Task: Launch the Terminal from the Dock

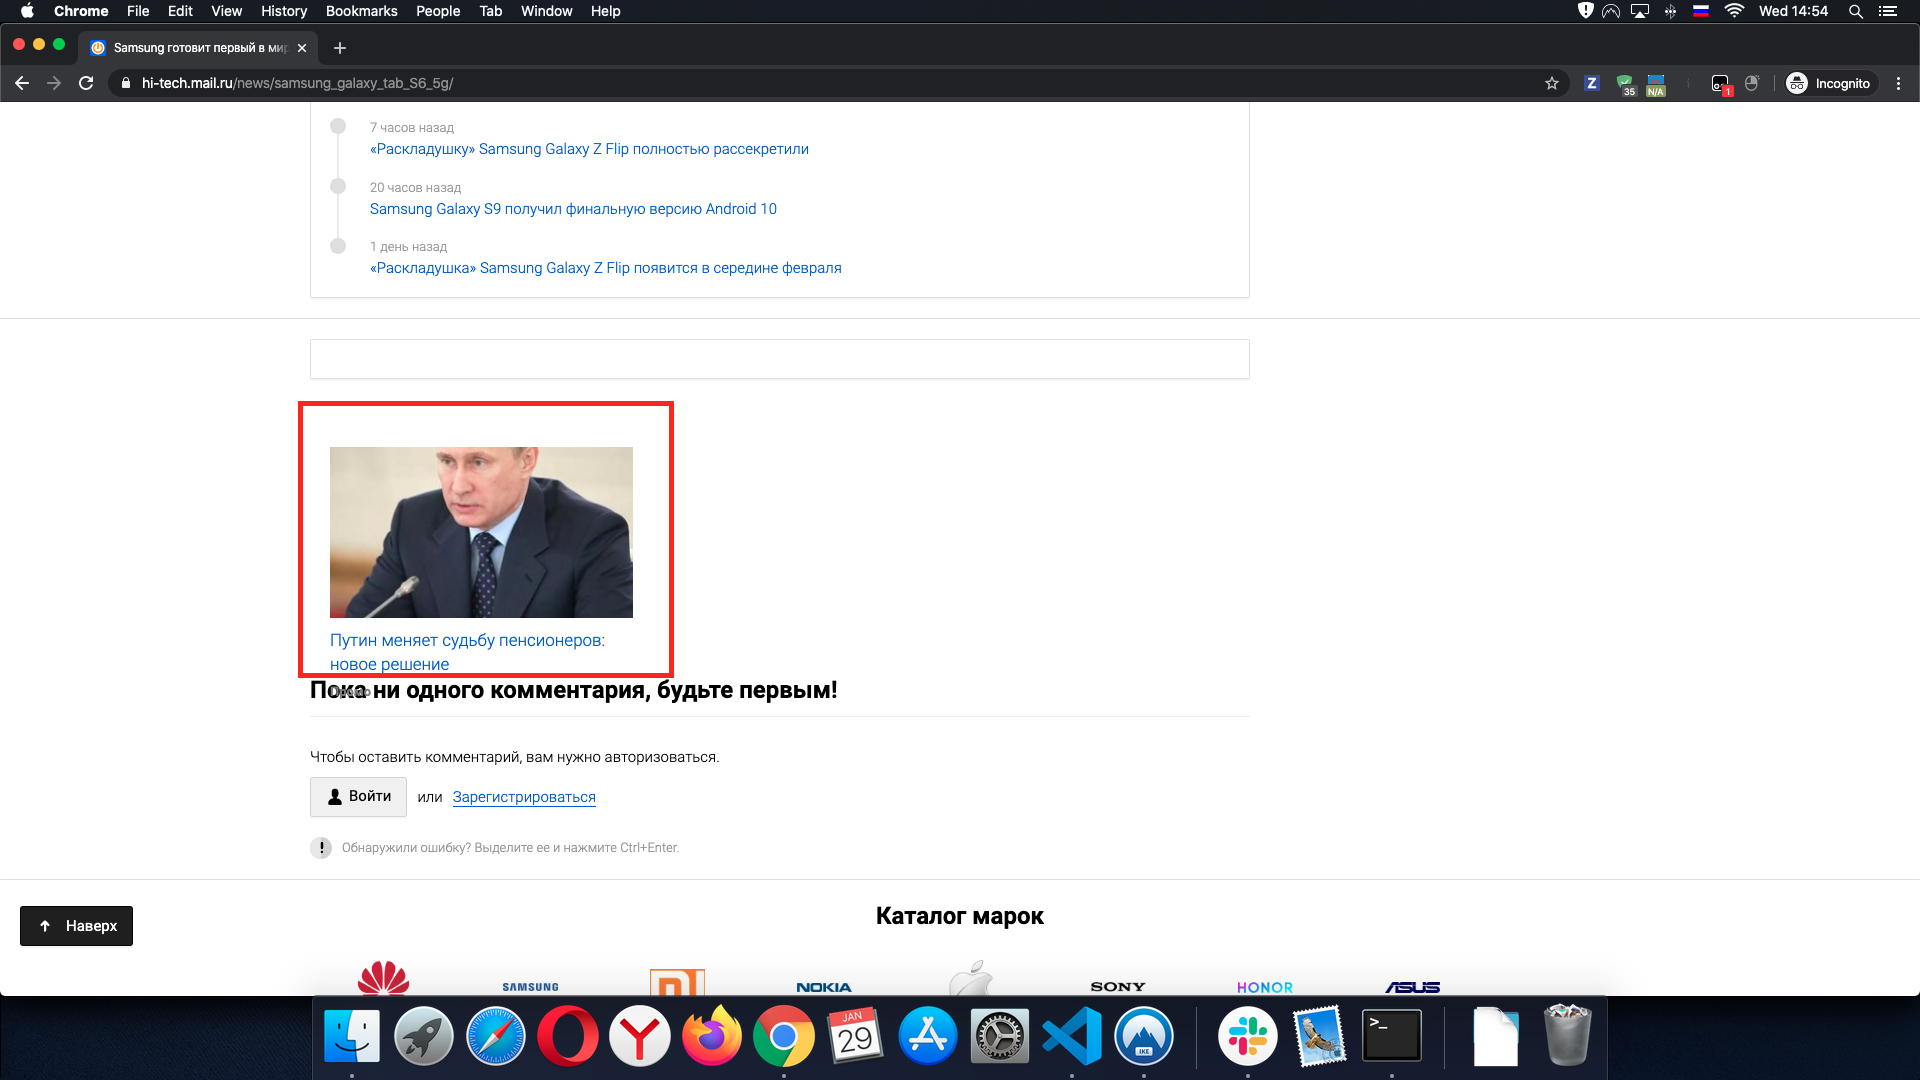Action: click(x=1393, y=1036)
